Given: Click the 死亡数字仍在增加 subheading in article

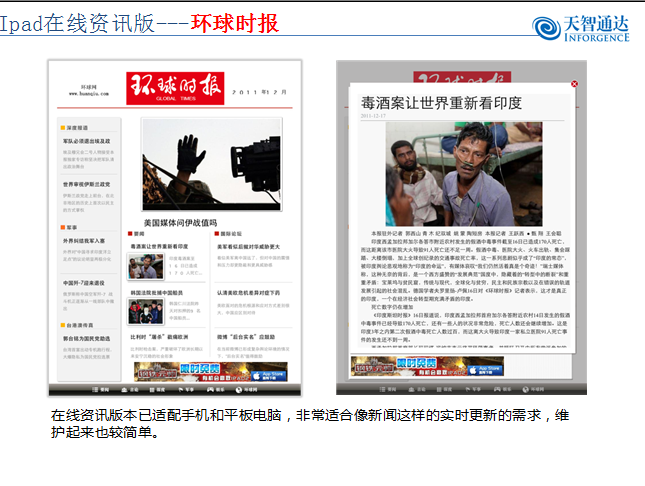Looking at the screenshot, I should point(392,307).
